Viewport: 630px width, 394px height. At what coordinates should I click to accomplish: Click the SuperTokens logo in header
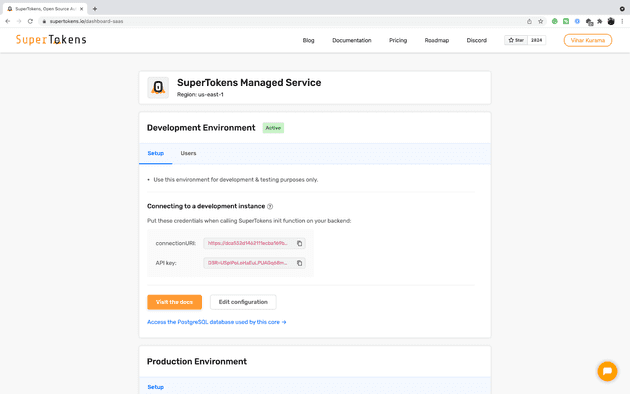click(51, 39)
